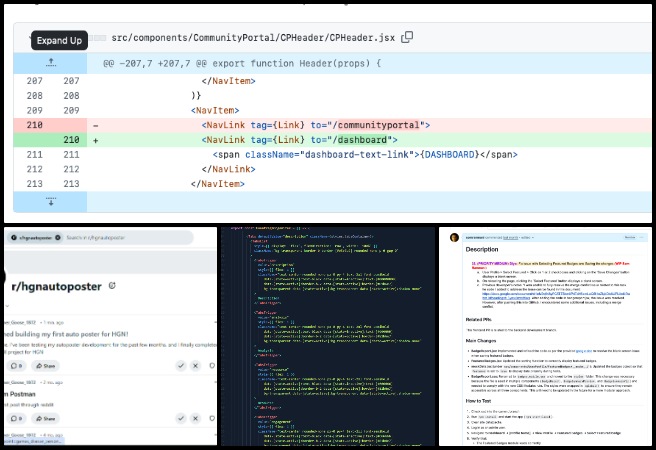Click Description heading in PR comment
This screenshot has height=450, width=656.
coord(482,249)
